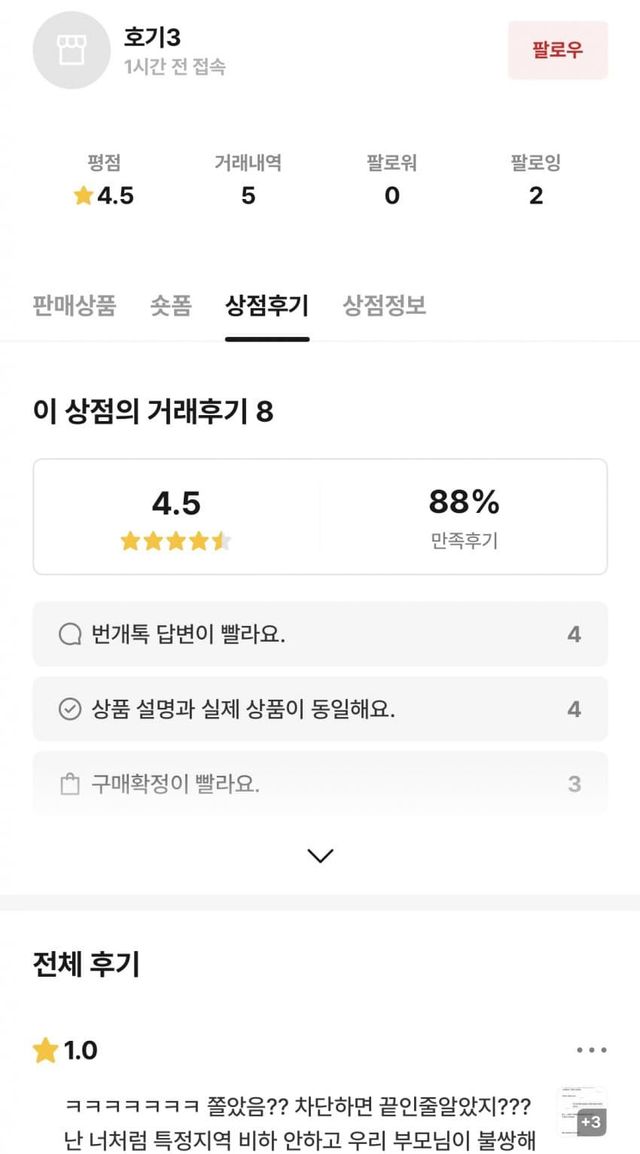View 거래내역 count of 5
The height and width of the screenshot is (1154, 640).
248,196
